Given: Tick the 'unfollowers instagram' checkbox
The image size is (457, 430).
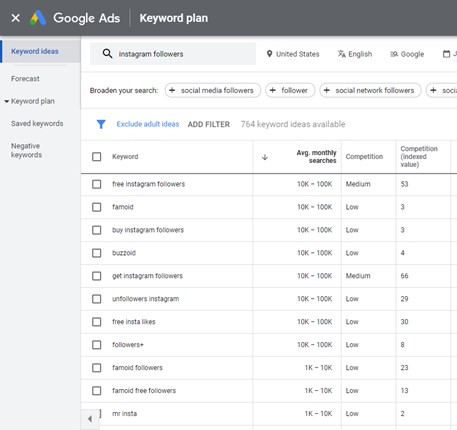Looking at the screenshot, I should (x=97, y=299).
